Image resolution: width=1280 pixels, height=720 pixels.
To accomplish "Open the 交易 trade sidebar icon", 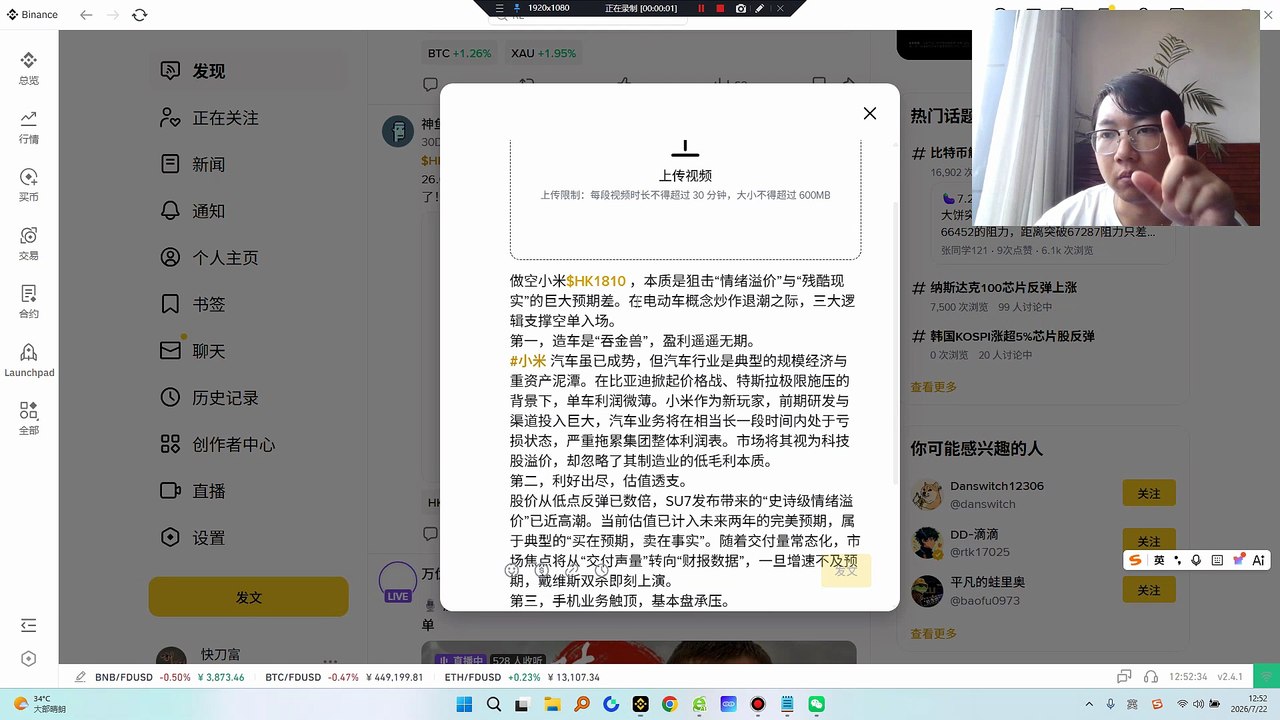I will coord(28,243).
